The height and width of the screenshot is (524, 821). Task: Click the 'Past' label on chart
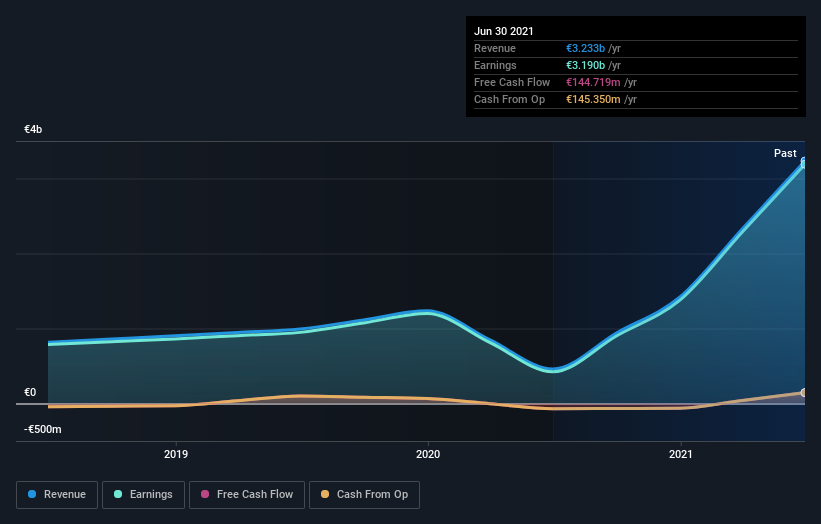[785, 153]
